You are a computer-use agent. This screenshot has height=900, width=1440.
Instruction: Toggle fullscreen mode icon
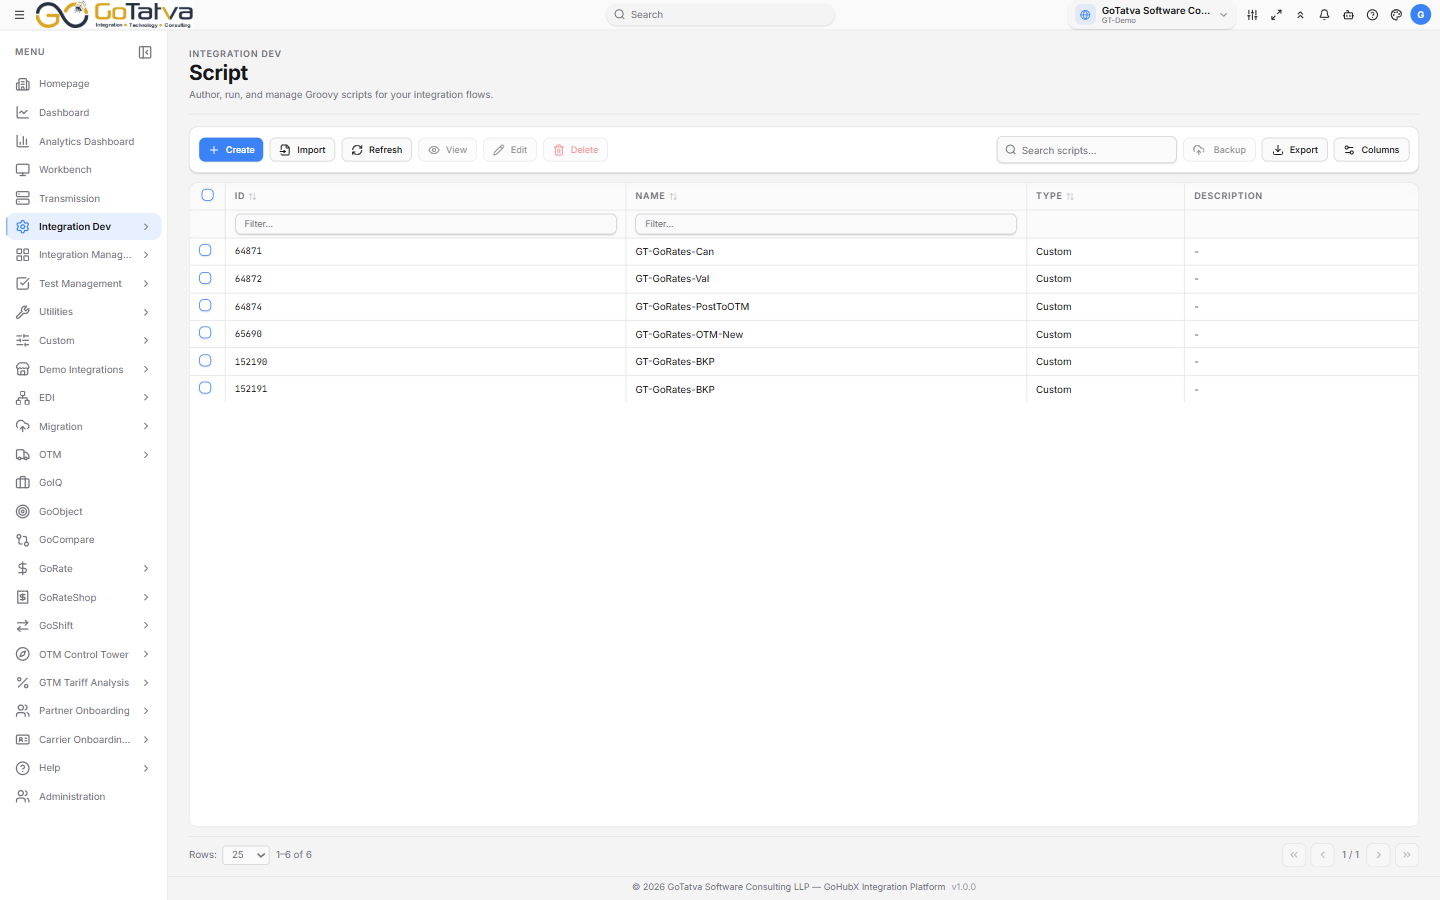point(1276,15)
